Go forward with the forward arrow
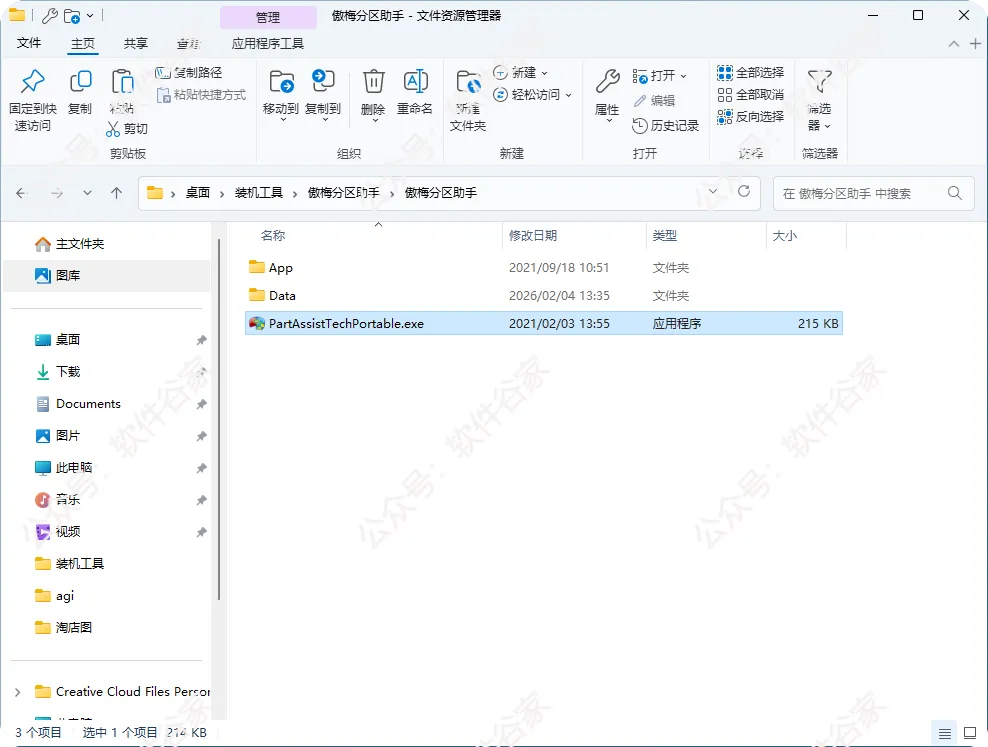Image resolution: width=988 pixels, height=747 pixels. pos(57,193)
